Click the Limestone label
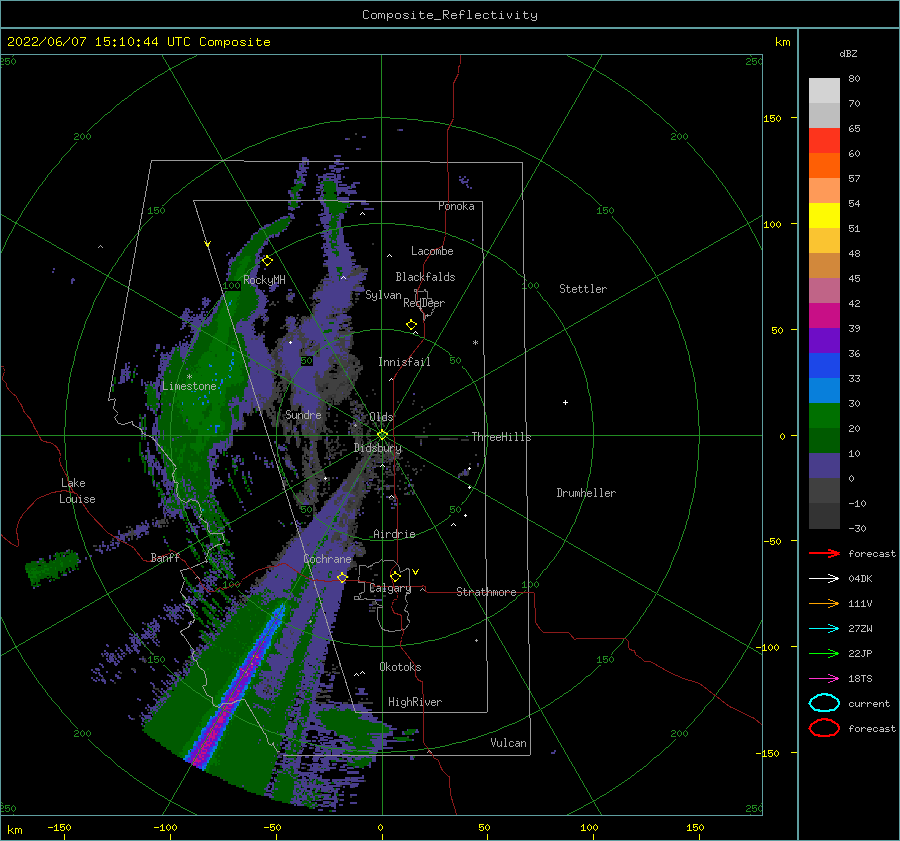The height and width of the screenshot is (841, 900). 189,386
